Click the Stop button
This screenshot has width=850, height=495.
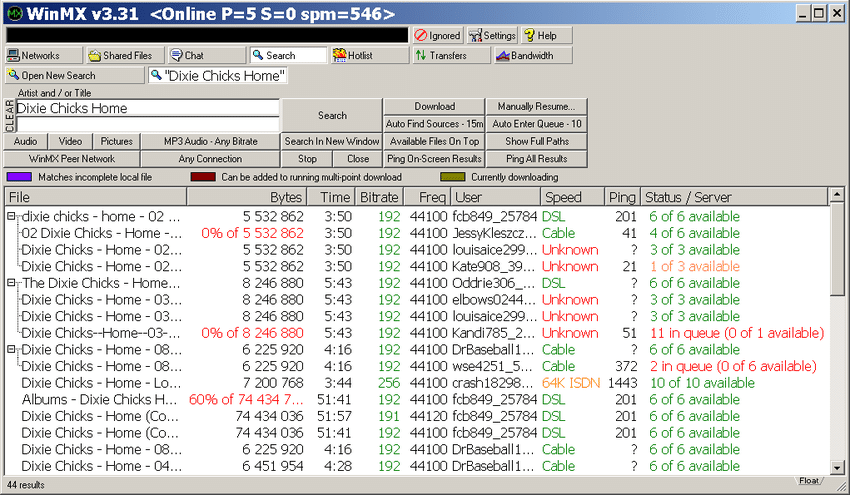[x=307, y=159]
